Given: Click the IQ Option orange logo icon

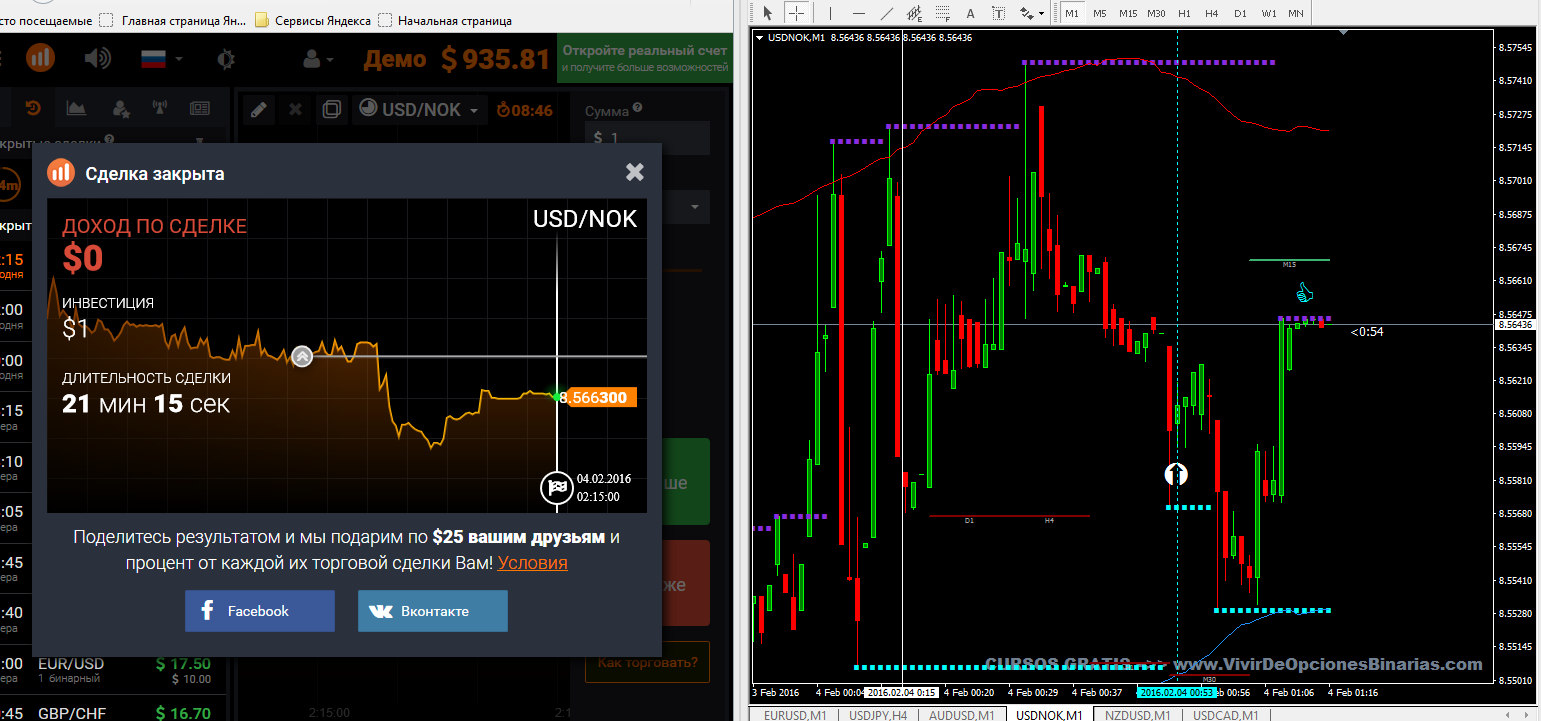Looking at the screenshot, I should 40,58.
